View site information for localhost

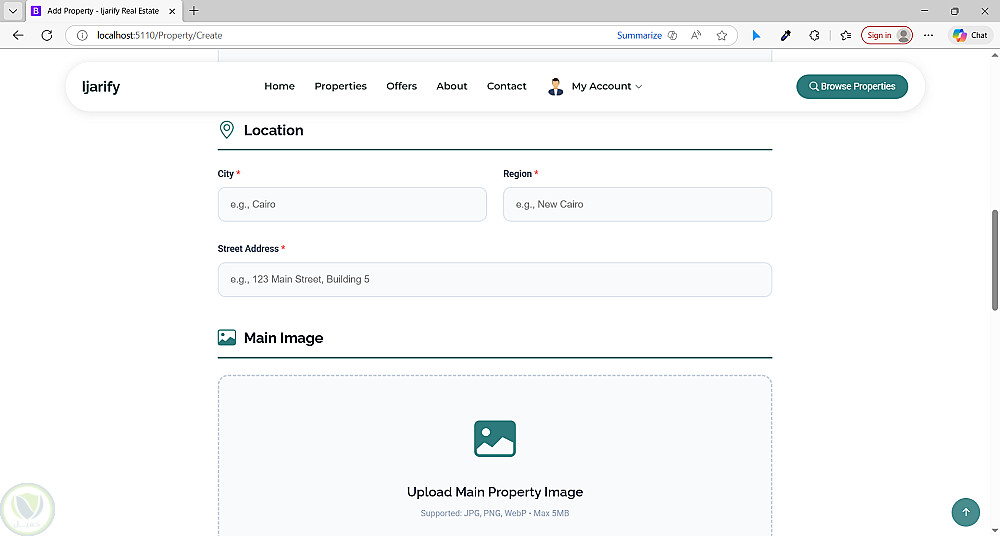[83, 35]
